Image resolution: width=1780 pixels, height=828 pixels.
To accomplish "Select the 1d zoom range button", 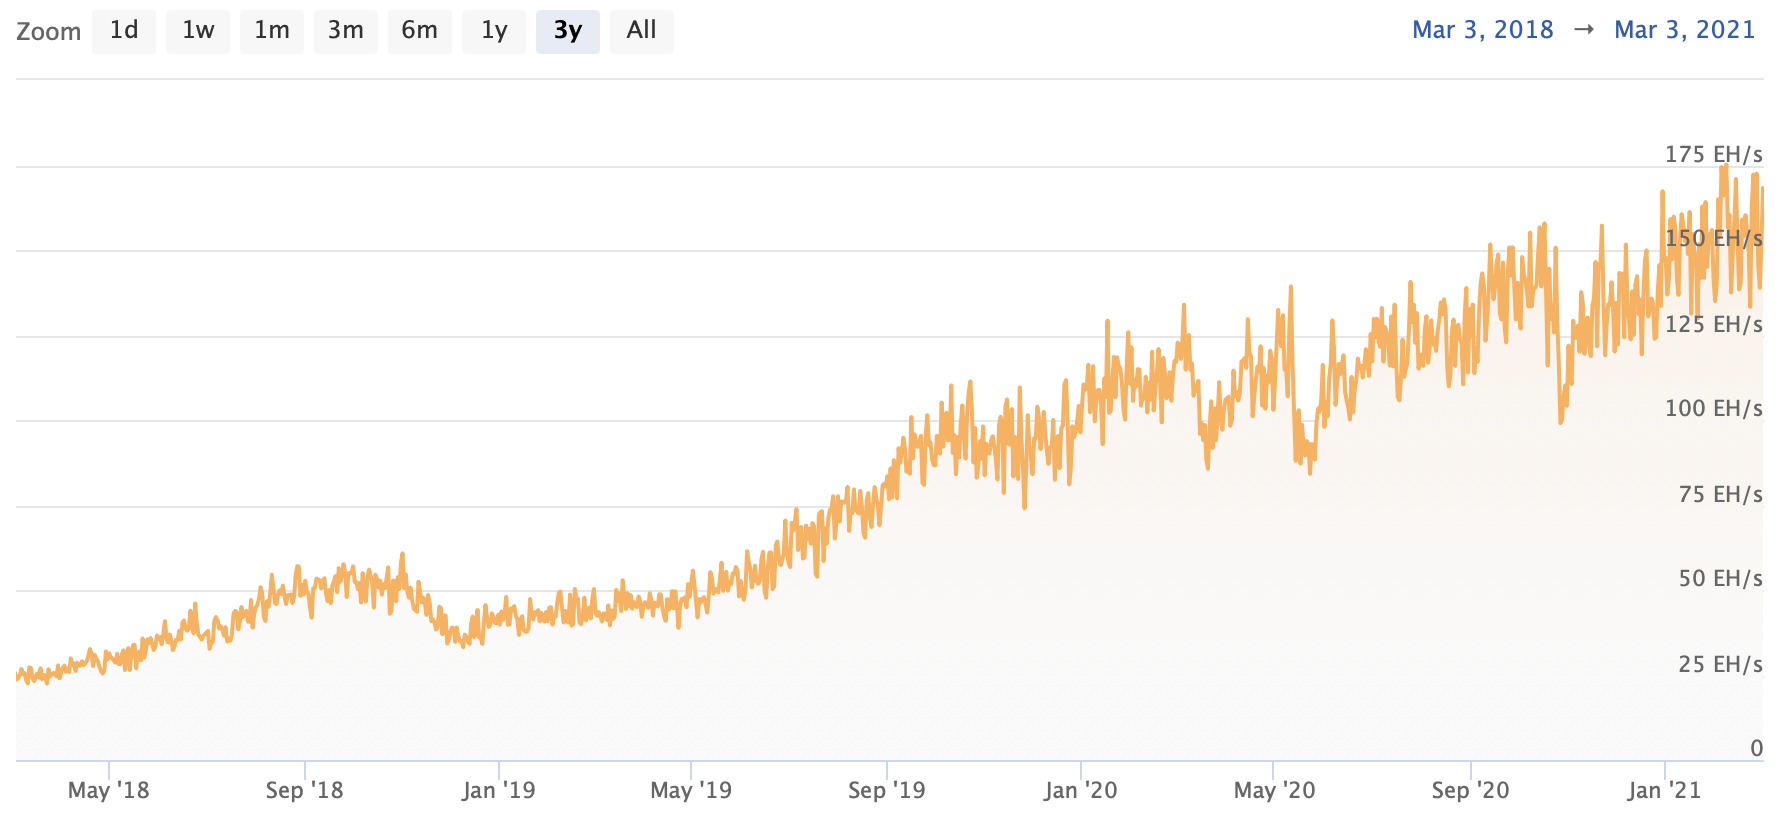I will point(124,31).
